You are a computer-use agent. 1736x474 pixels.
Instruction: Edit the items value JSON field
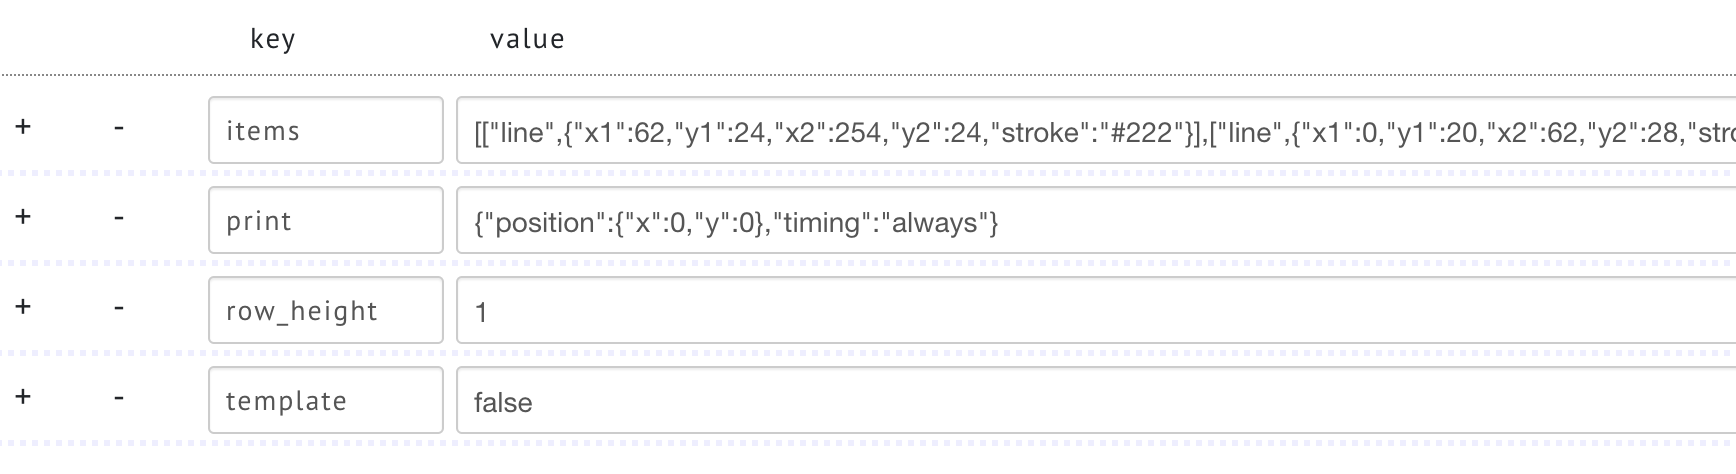click(x=1096, y=130)
